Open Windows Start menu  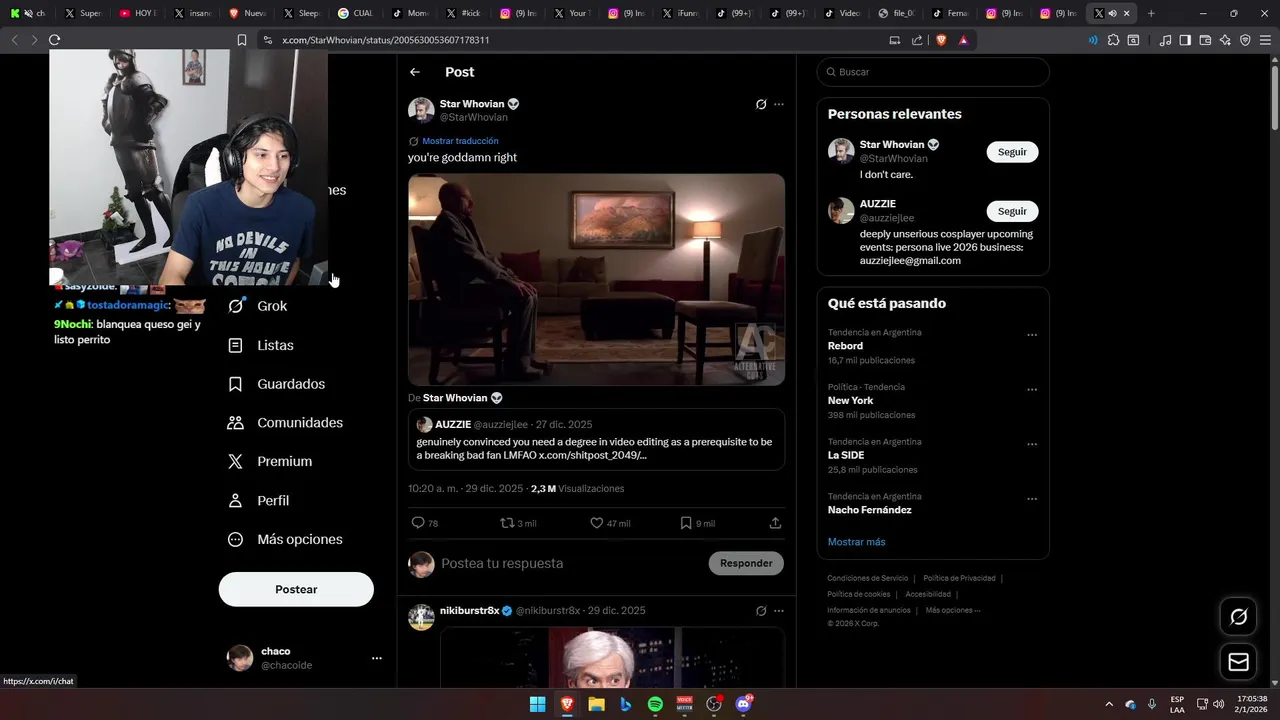(537, 704)
